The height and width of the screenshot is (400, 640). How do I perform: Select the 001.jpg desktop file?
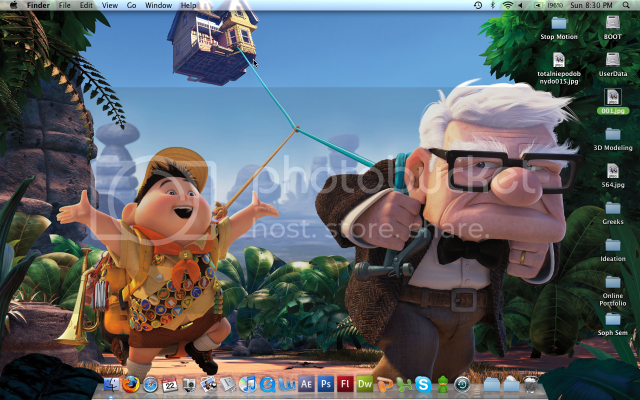[x=612, y=100]
